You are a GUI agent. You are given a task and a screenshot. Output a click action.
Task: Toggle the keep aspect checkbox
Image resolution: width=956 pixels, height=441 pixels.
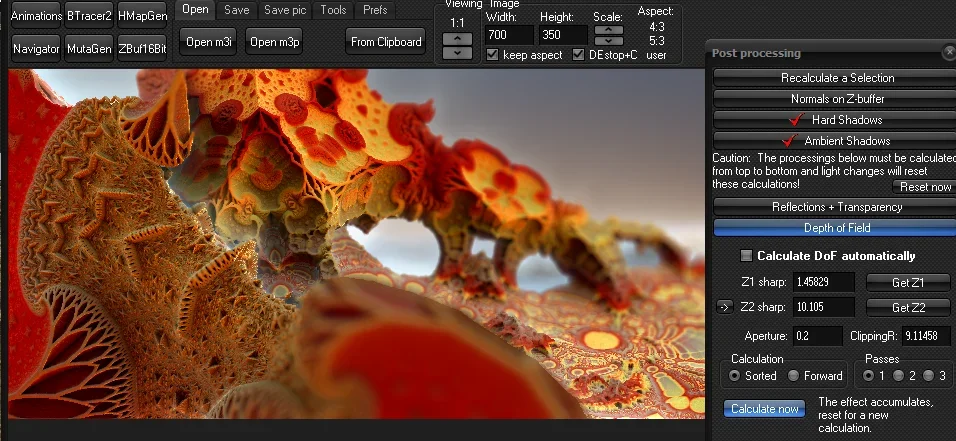point(492,55)
